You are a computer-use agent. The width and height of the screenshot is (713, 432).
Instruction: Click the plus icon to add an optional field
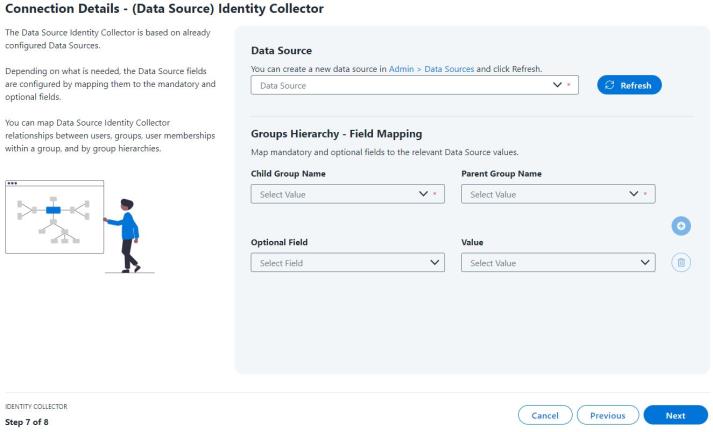tap(681, 226)
